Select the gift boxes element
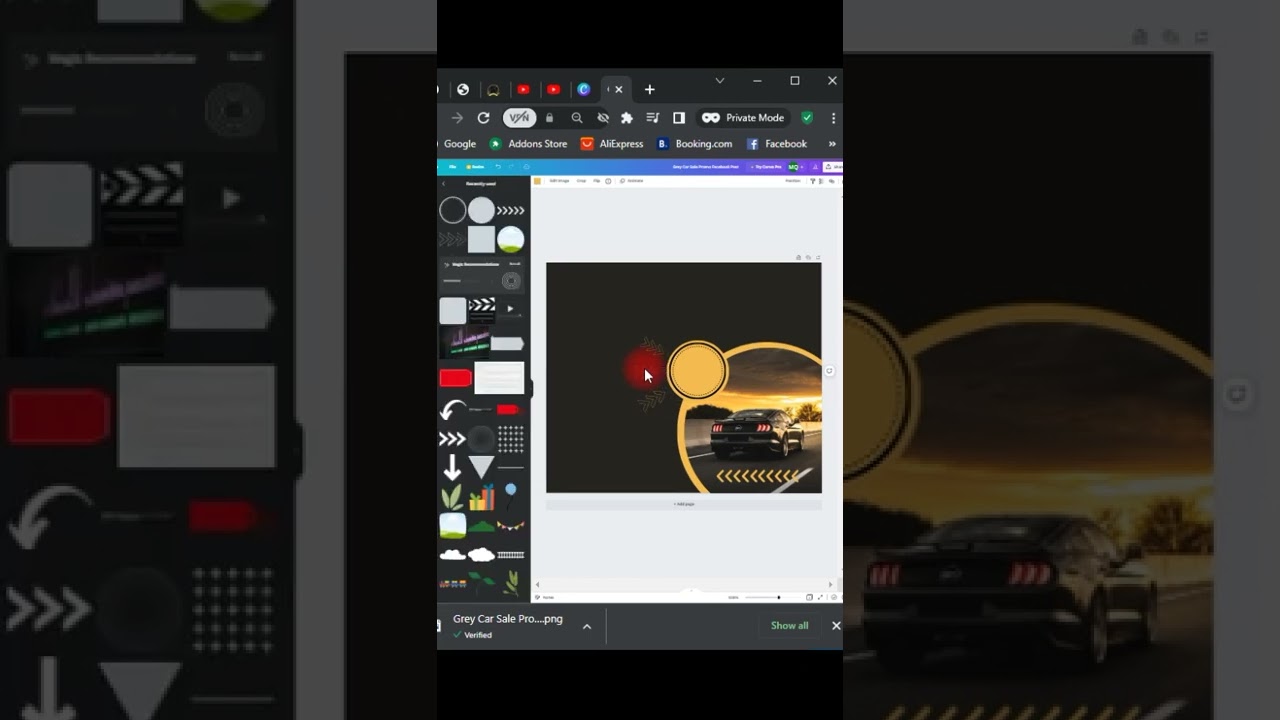This screenshot has height=720, width=1280. 481,497
